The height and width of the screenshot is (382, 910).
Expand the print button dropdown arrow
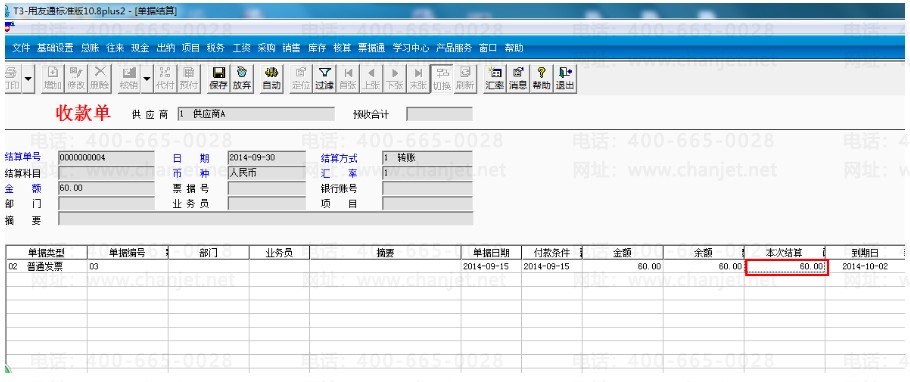tap(28, 78)
